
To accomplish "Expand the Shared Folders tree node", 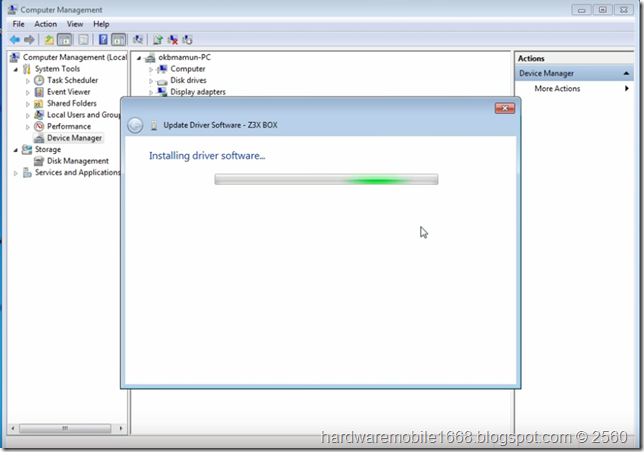I will pyautogui.click(x=28, y=104).
